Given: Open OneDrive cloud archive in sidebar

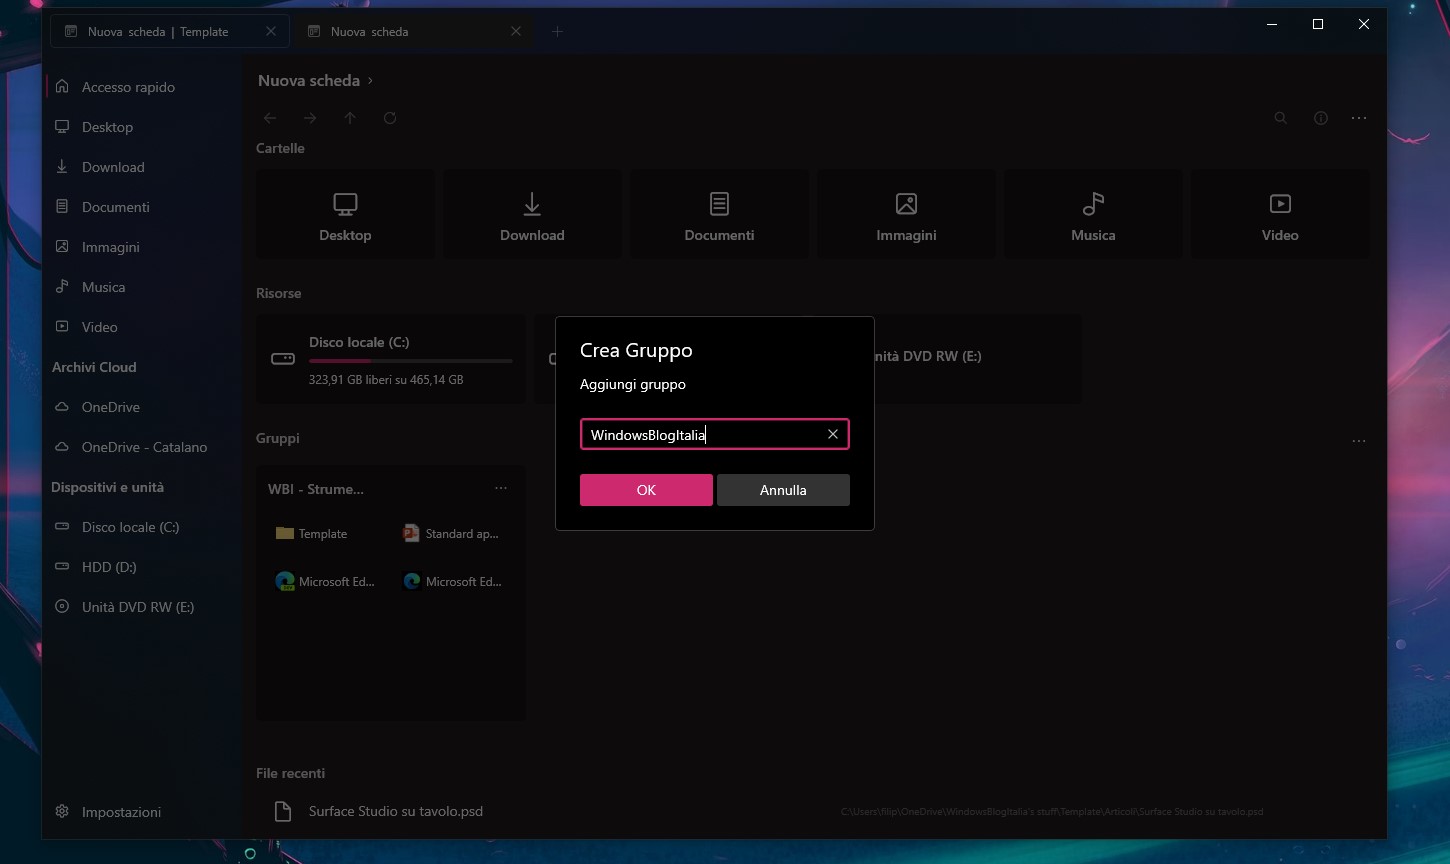Looking at the screenshot, I should coord(141,407).
